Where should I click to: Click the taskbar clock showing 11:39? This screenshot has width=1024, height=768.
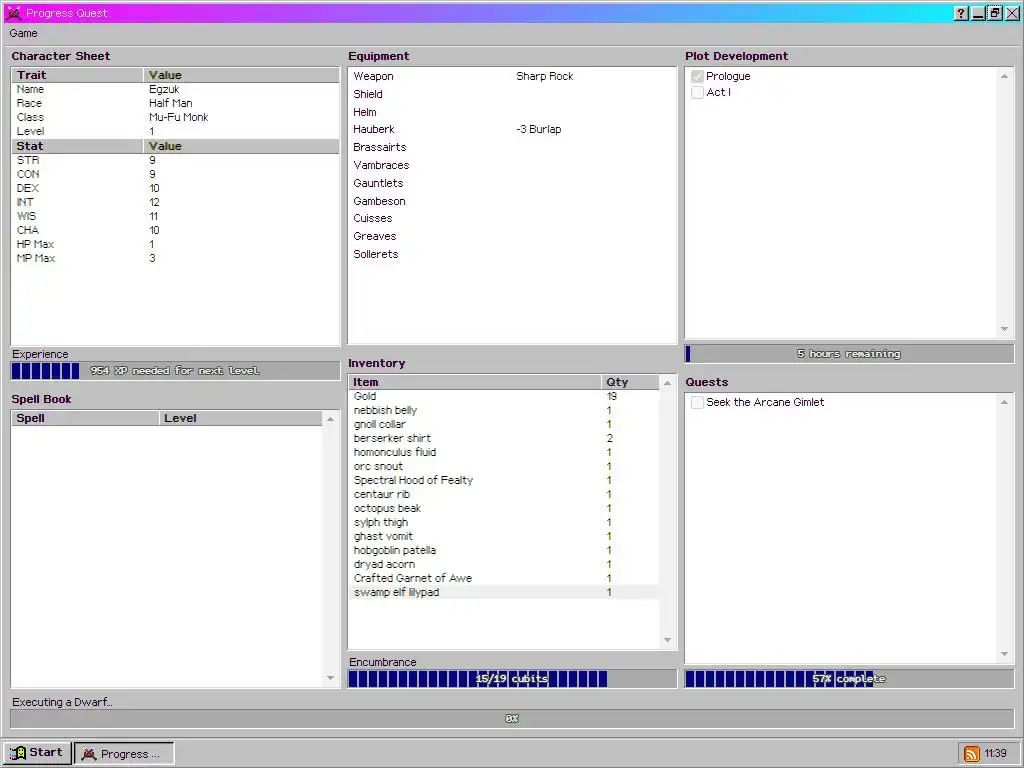coord(995,754)
